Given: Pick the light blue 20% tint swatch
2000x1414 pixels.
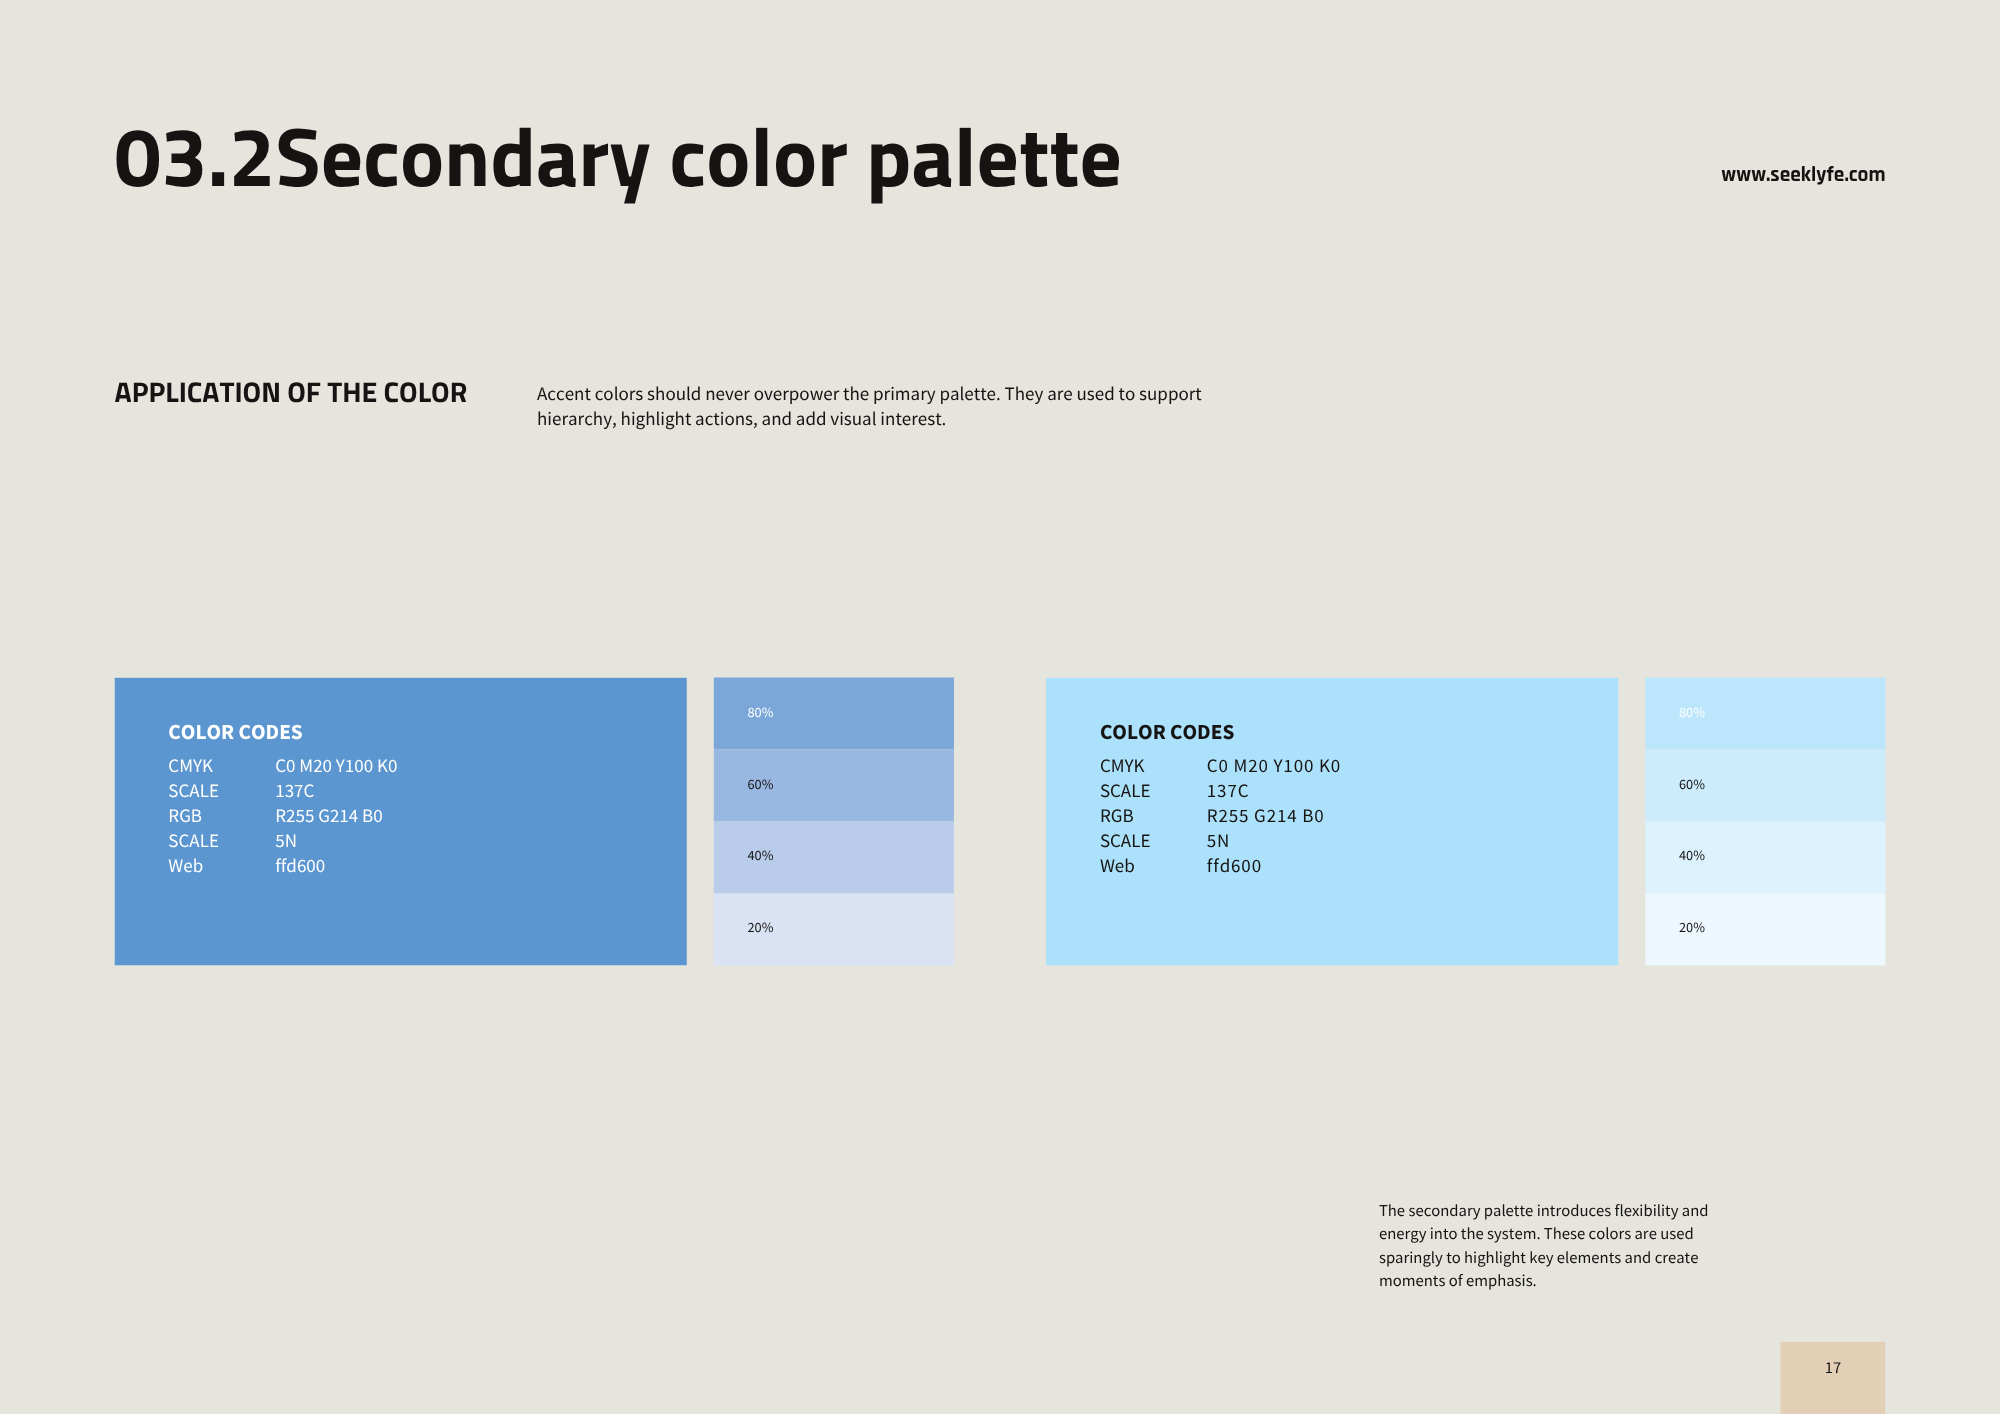Looking at the screenshot, I should (x=1765, y=929).
